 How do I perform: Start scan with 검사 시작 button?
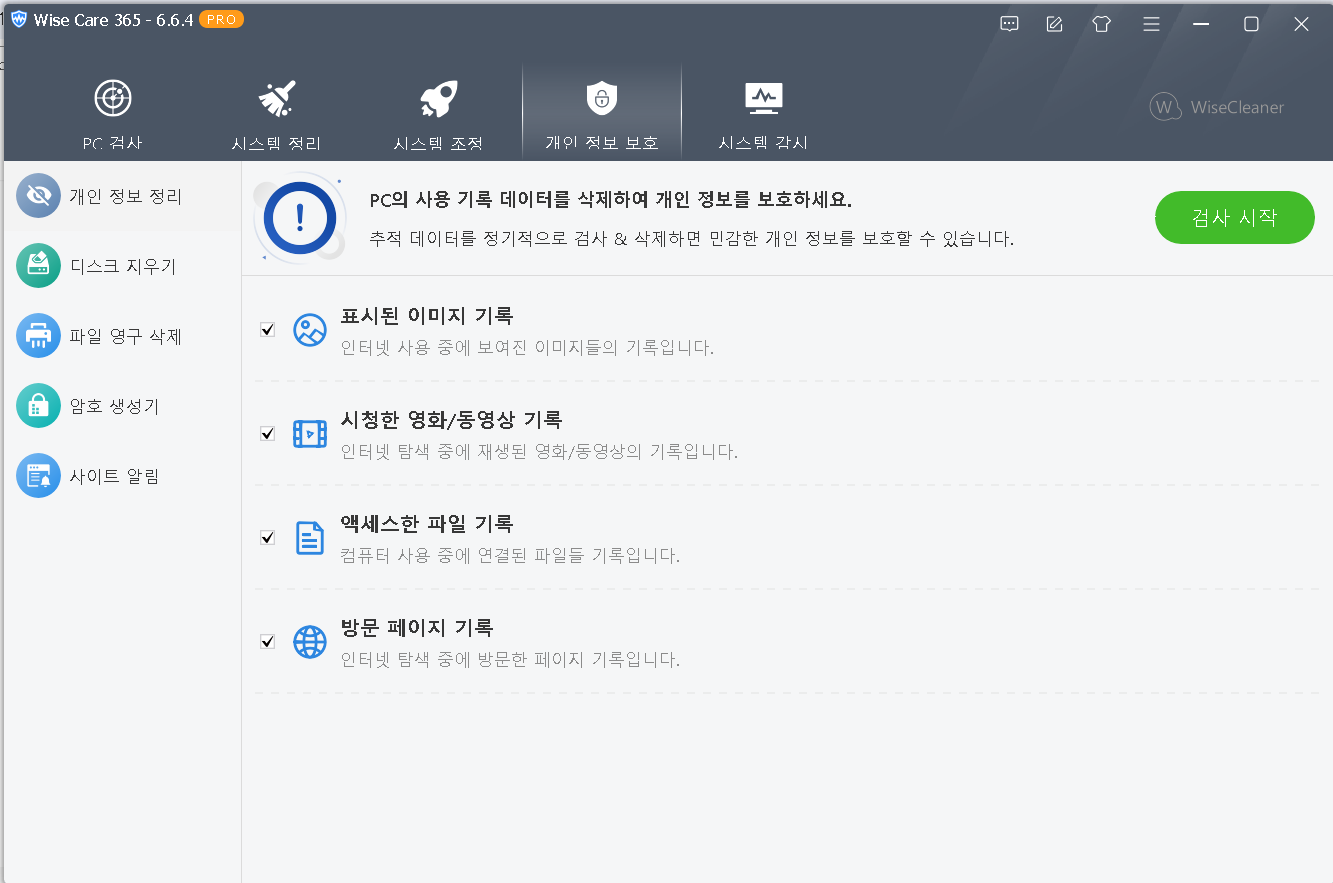tap(1235, 217)
